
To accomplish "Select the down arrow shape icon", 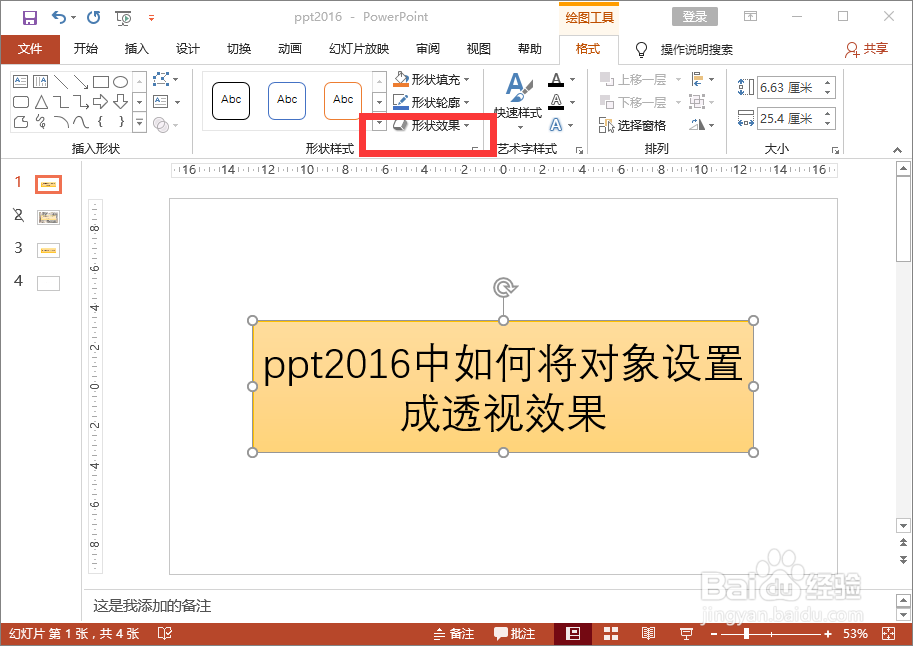I will click(x=121, y=102).
